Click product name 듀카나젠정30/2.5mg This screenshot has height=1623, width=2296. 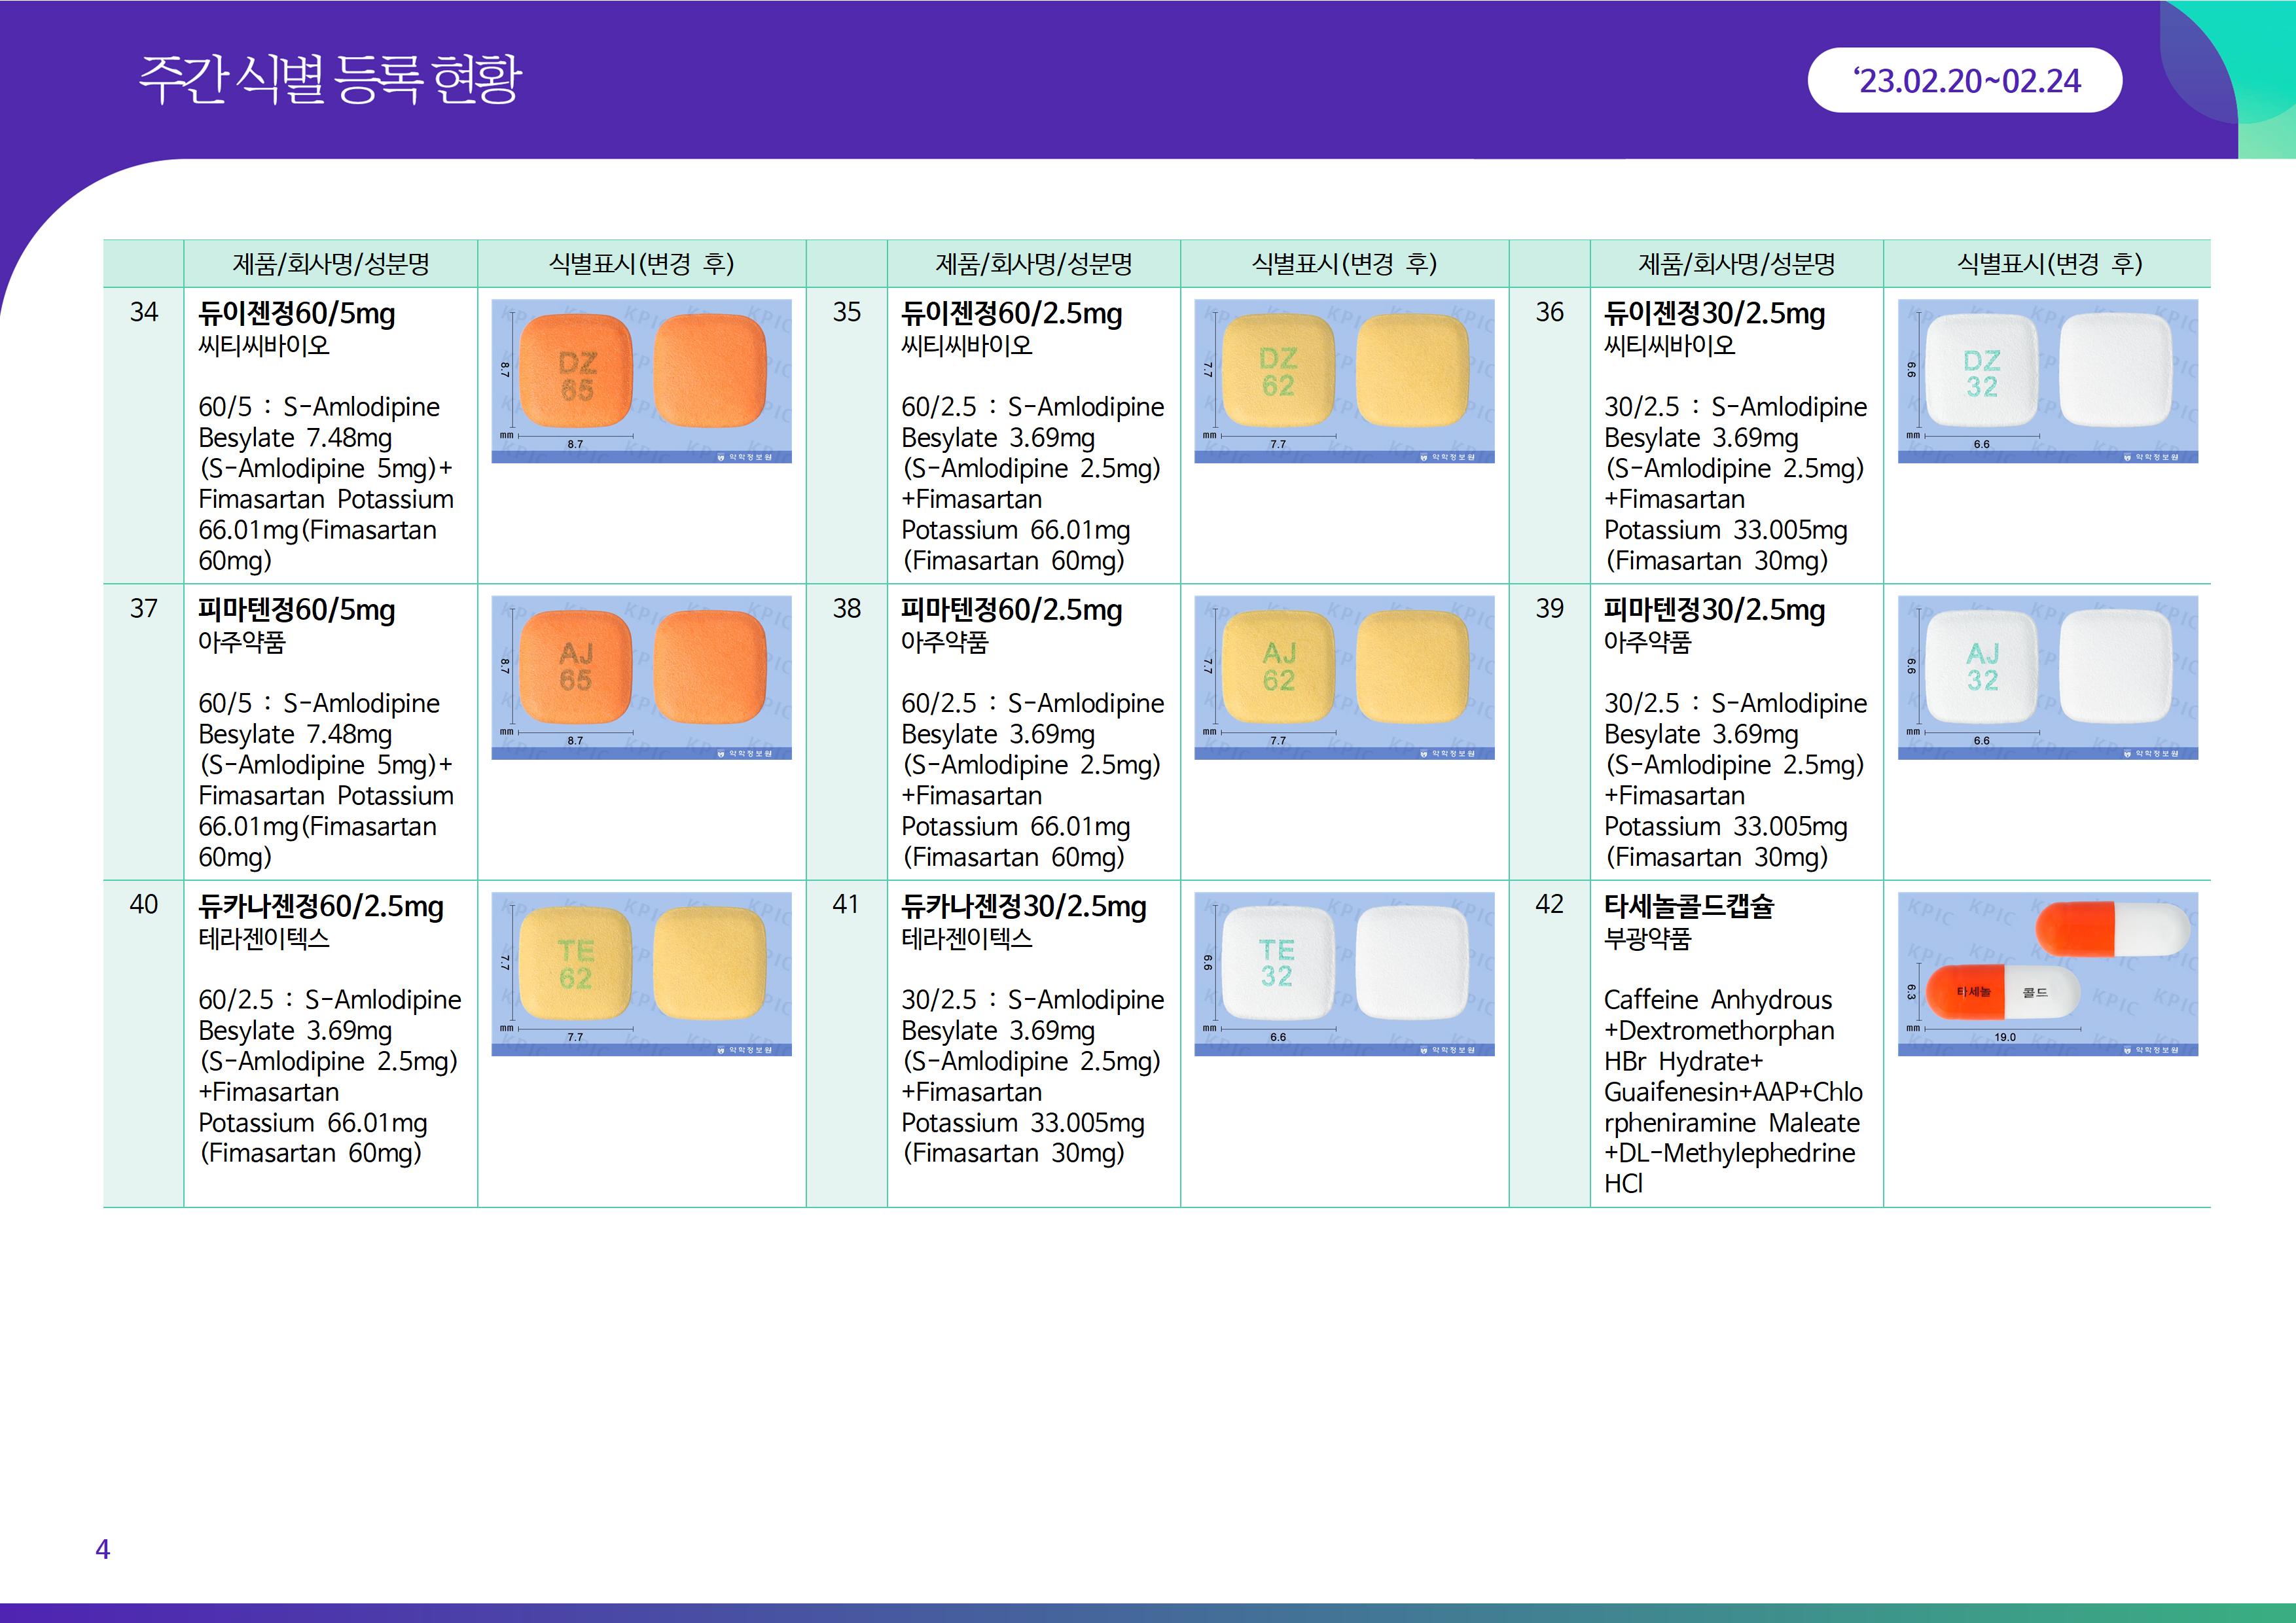(1023, 906)
